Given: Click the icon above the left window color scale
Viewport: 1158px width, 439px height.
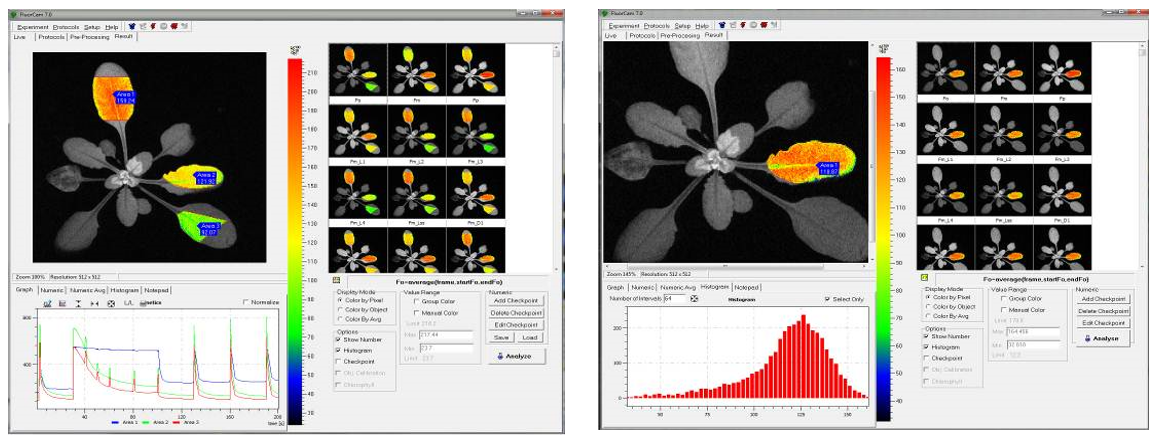Looking at the screenshot, I should pyautogui.click(x=294, y=48).
